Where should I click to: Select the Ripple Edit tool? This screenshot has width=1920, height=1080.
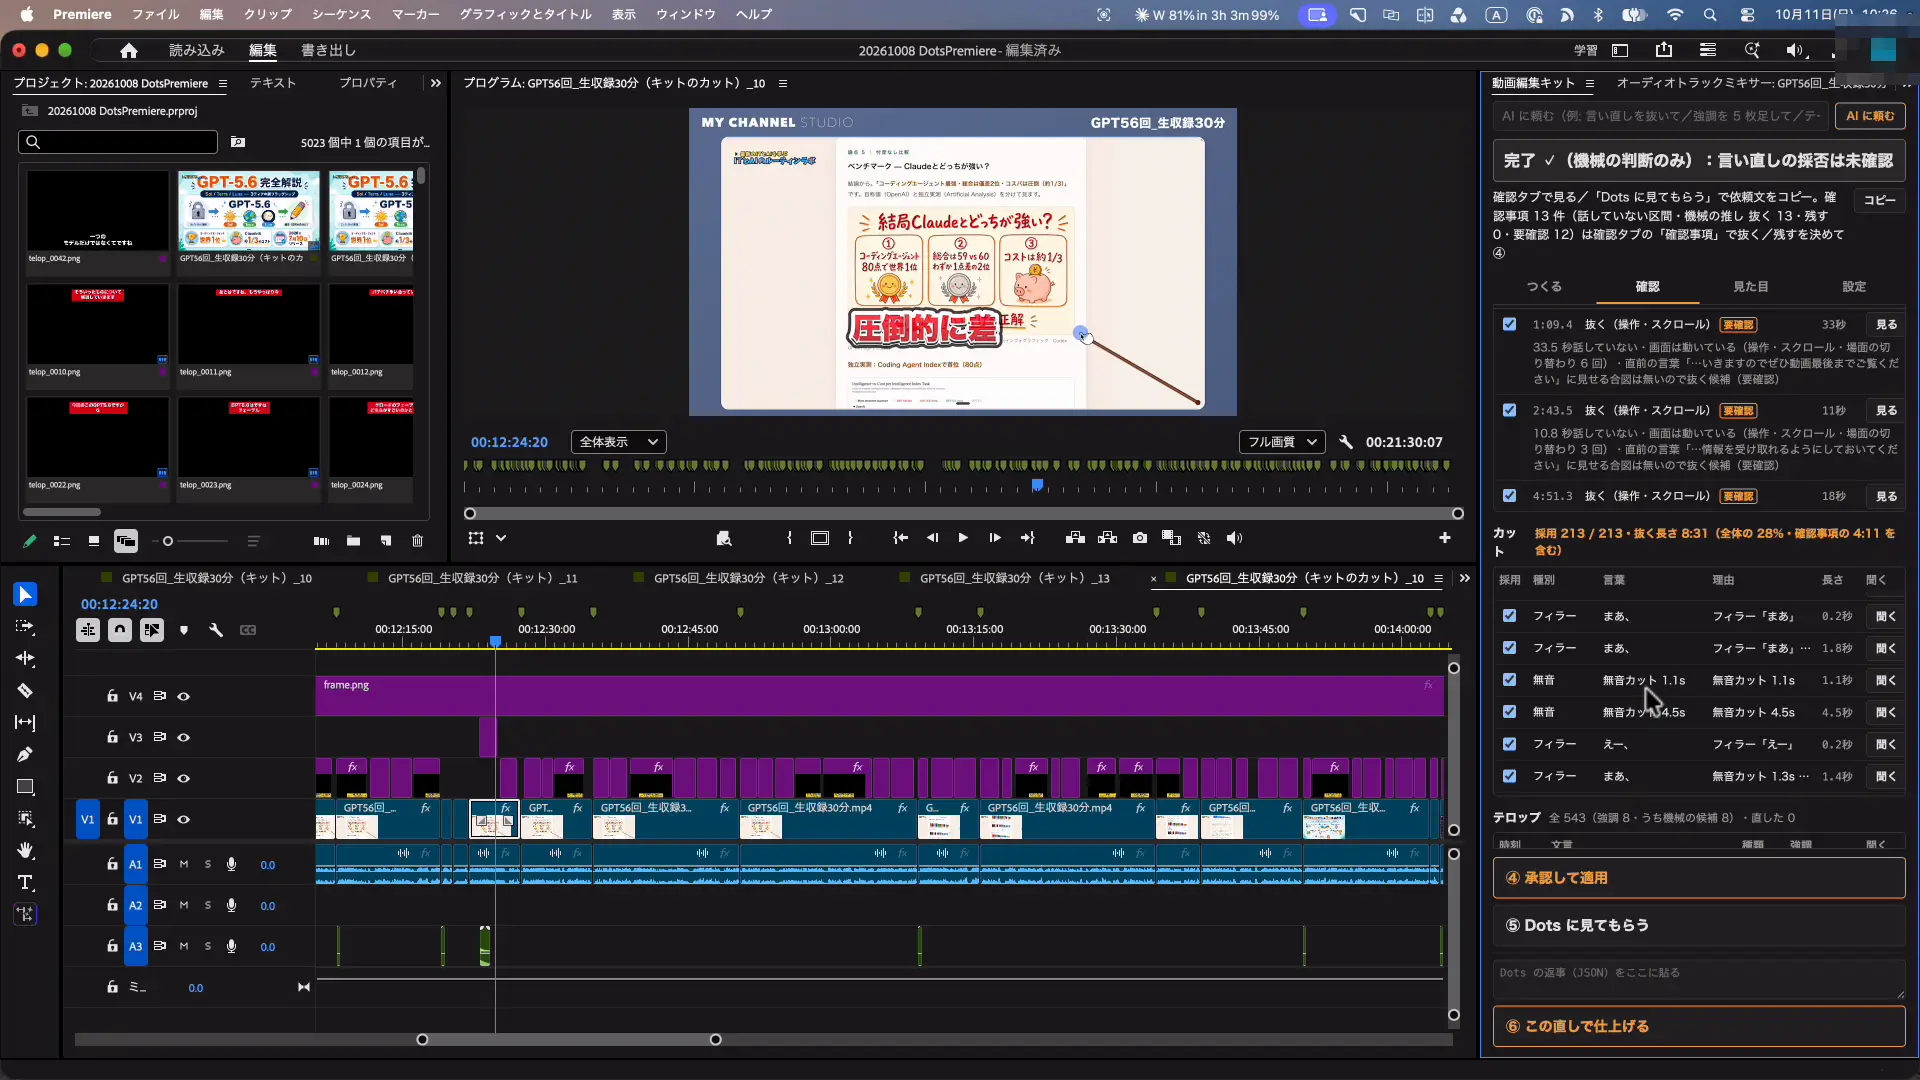tap(26, 658)
